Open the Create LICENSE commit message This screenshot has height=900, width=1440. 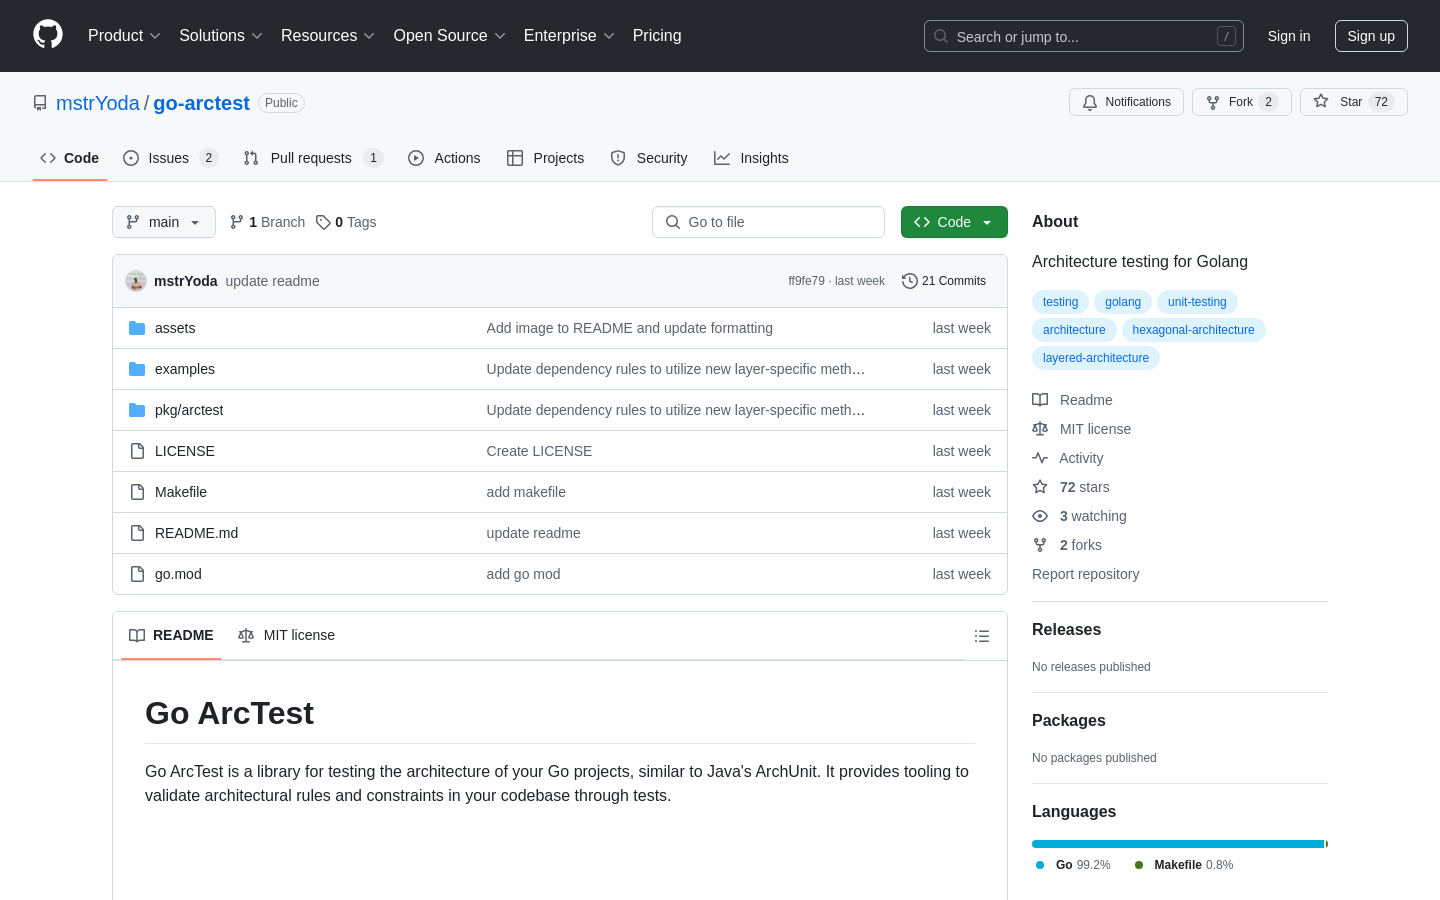[x=539, y=451]
